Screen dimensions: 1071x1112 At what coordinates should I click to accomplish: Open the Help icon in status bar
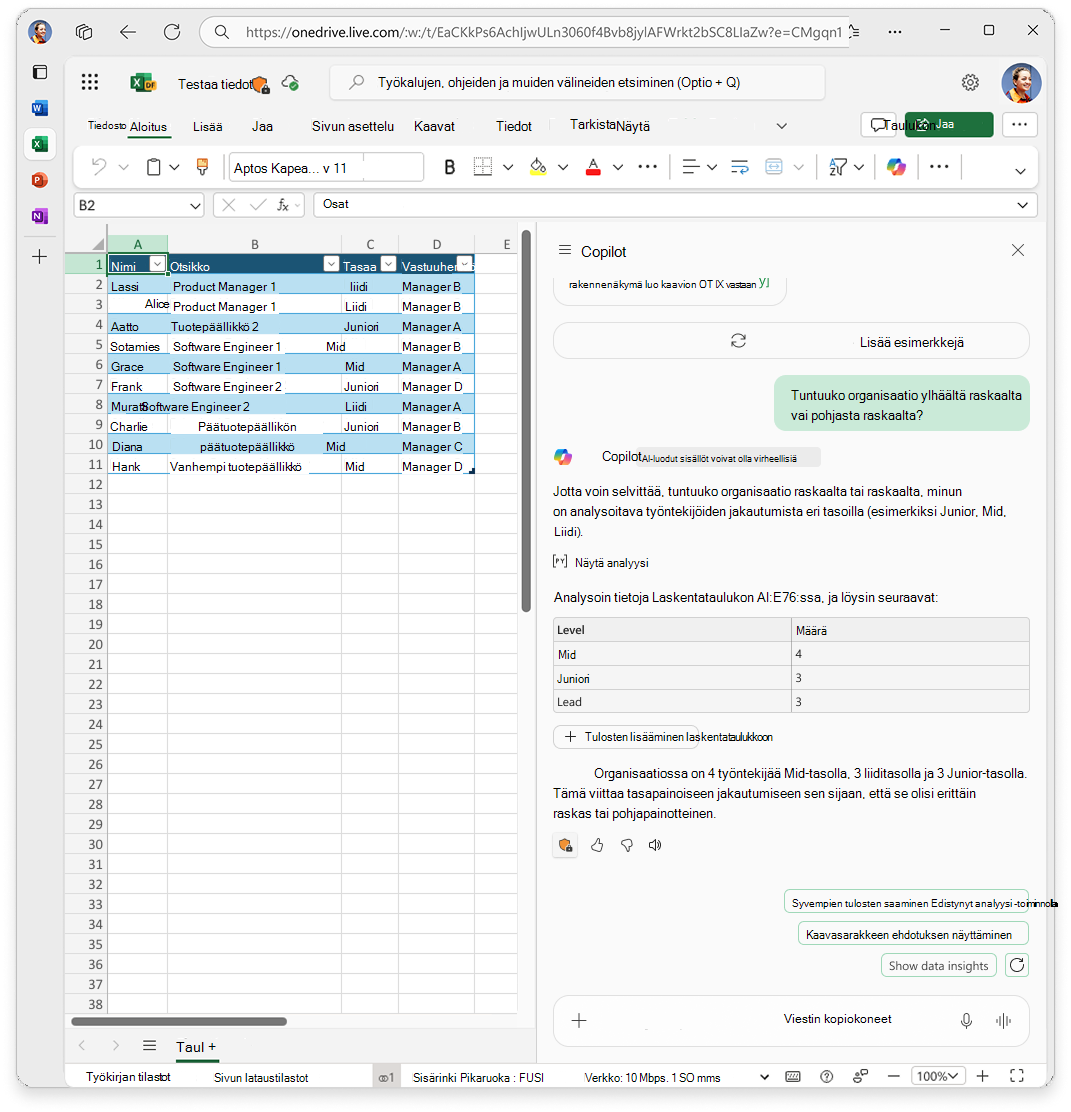(x=826, y=1077)
